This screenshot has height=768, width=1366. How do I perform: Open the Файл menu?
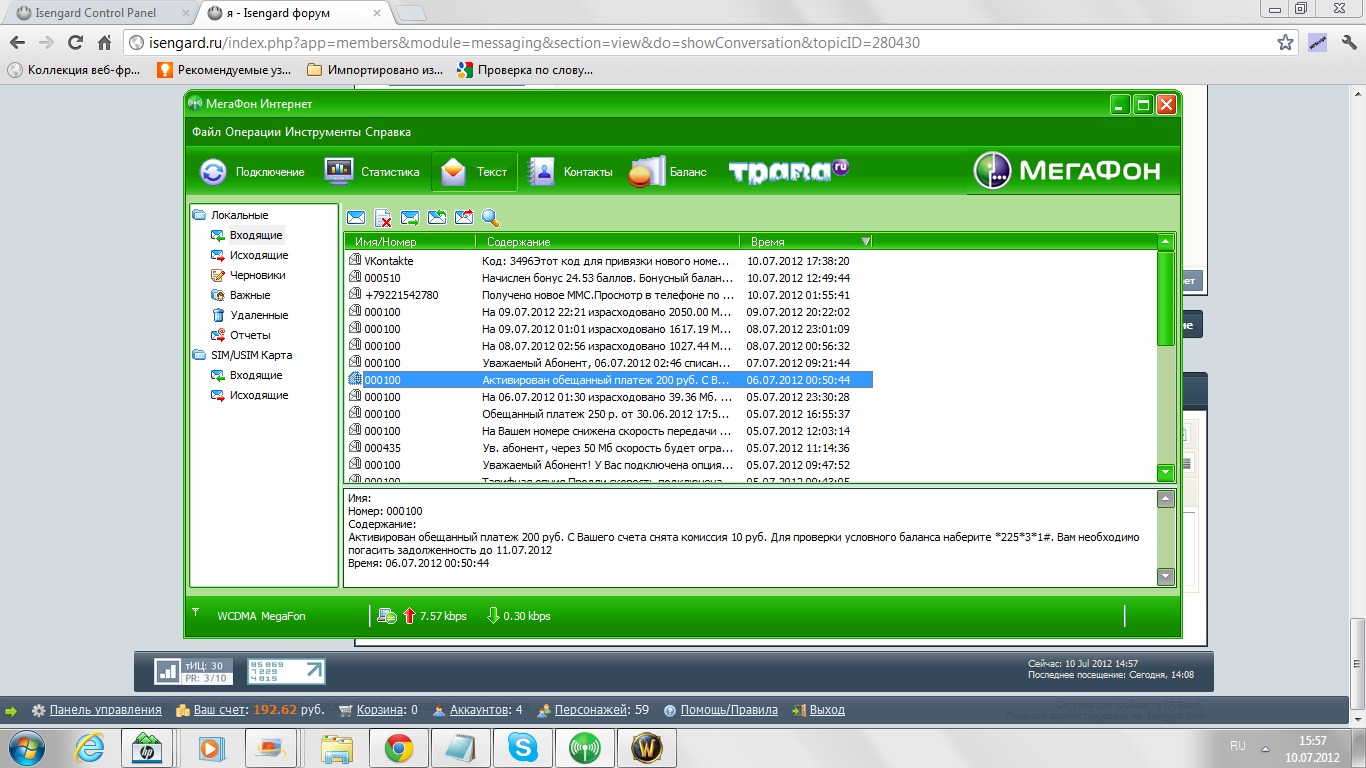click(x=206, y=132)
